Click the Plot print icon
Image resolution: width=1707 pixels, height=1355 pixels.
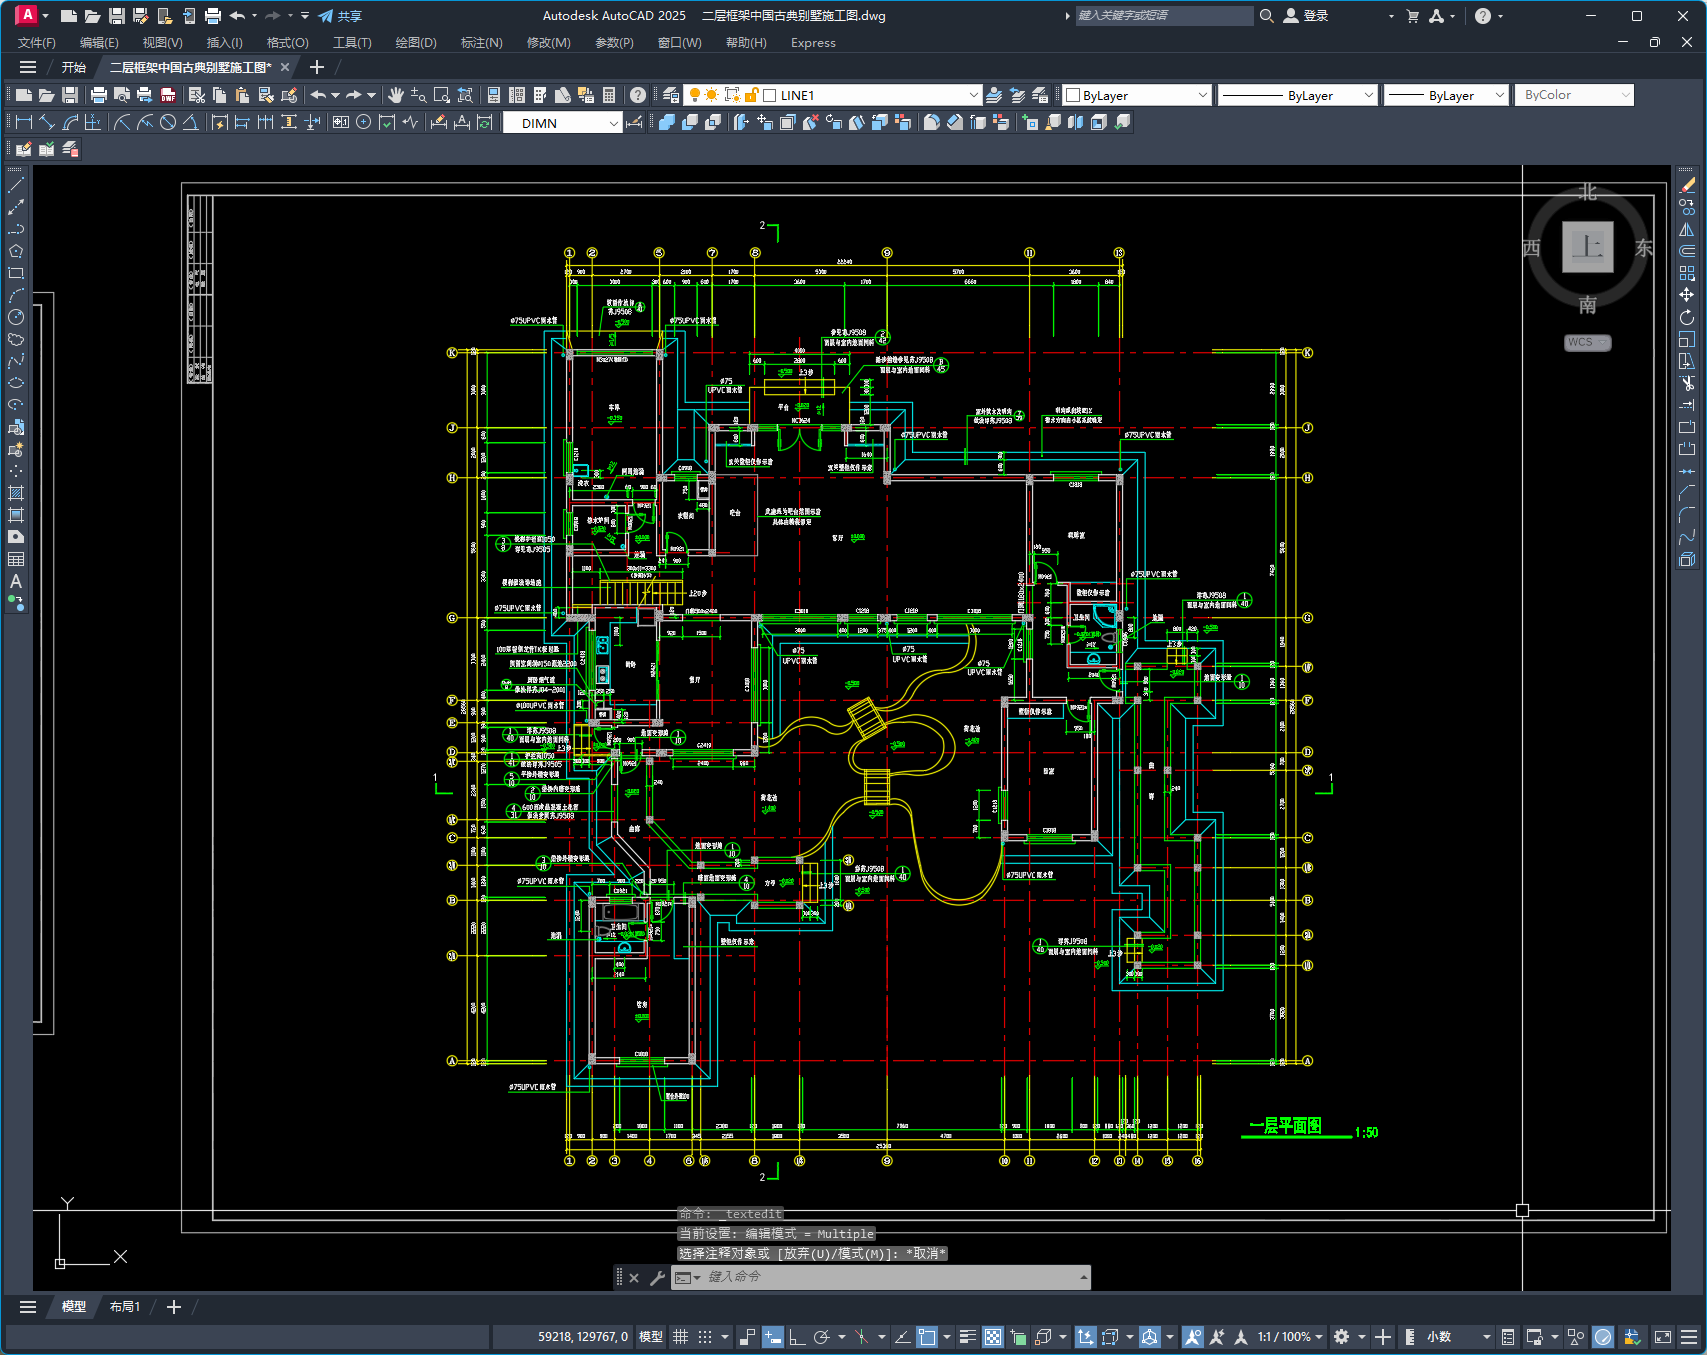[x=98, y=95]
